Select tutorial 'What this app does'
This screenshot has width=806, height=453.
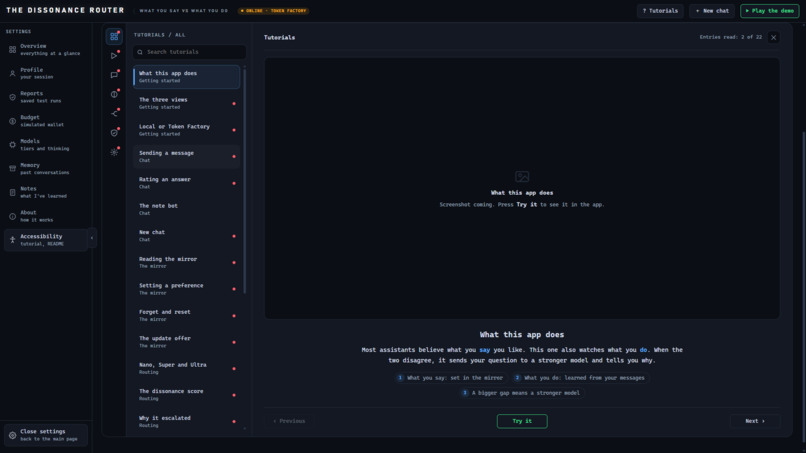[187, 77]
